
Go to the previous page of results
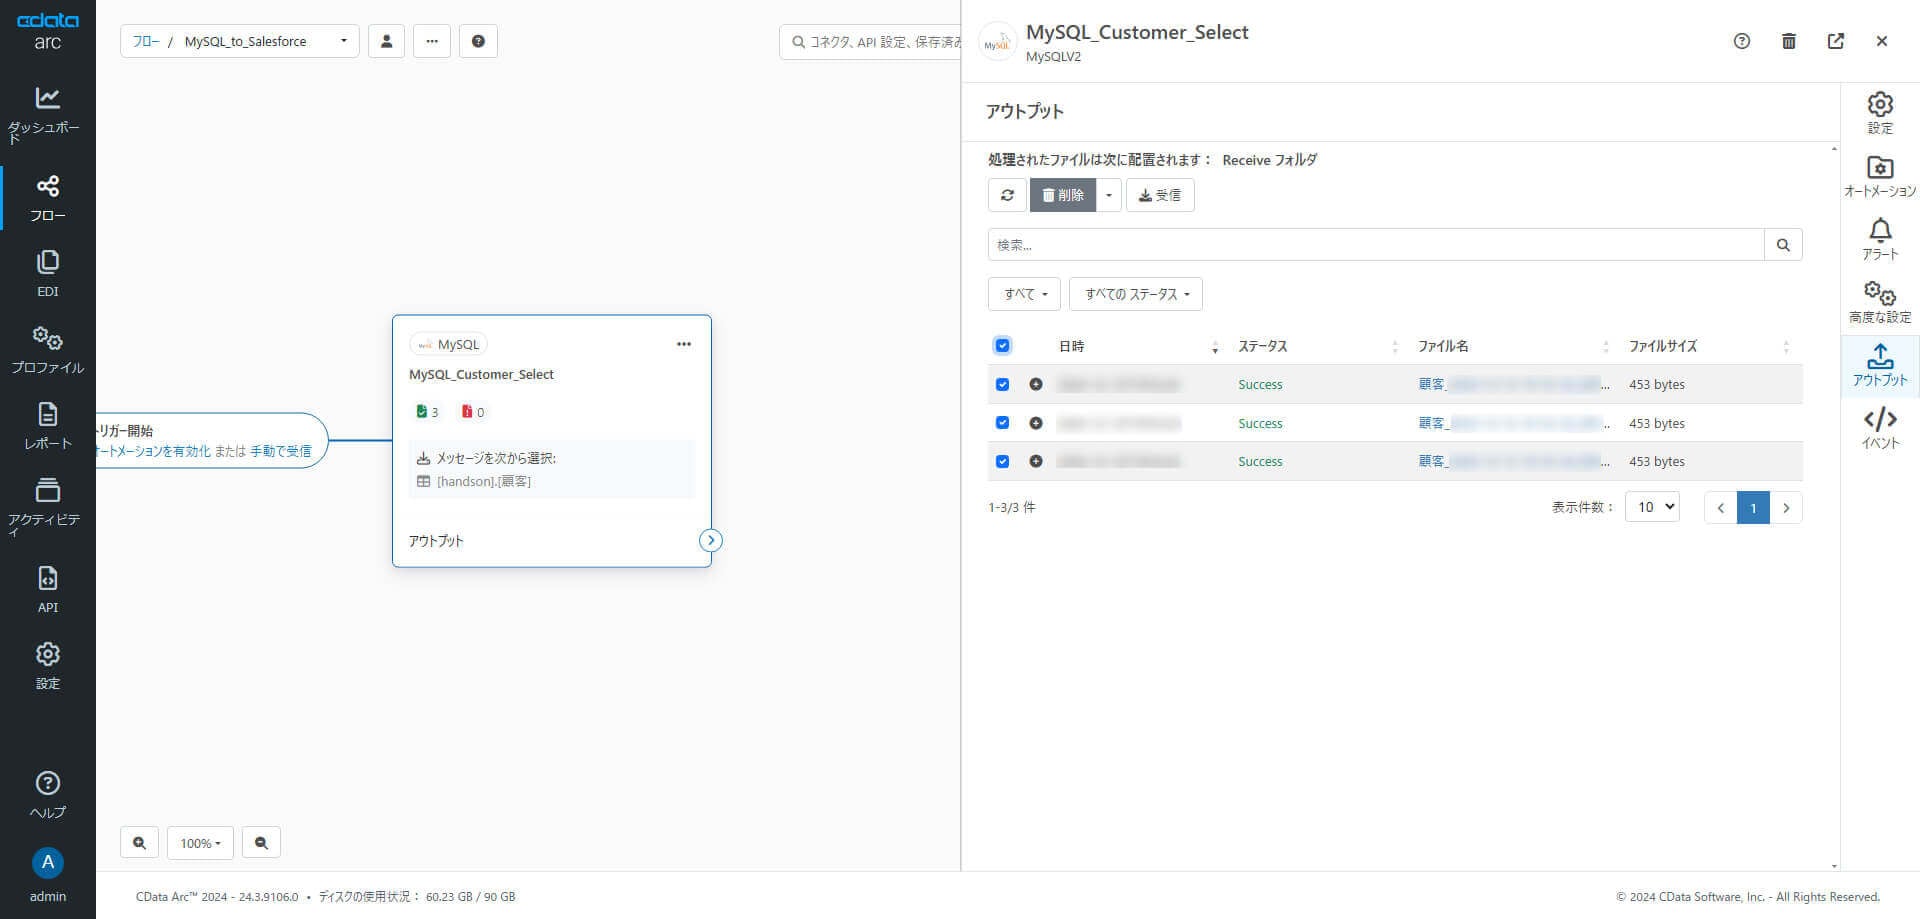(1720, 507)
